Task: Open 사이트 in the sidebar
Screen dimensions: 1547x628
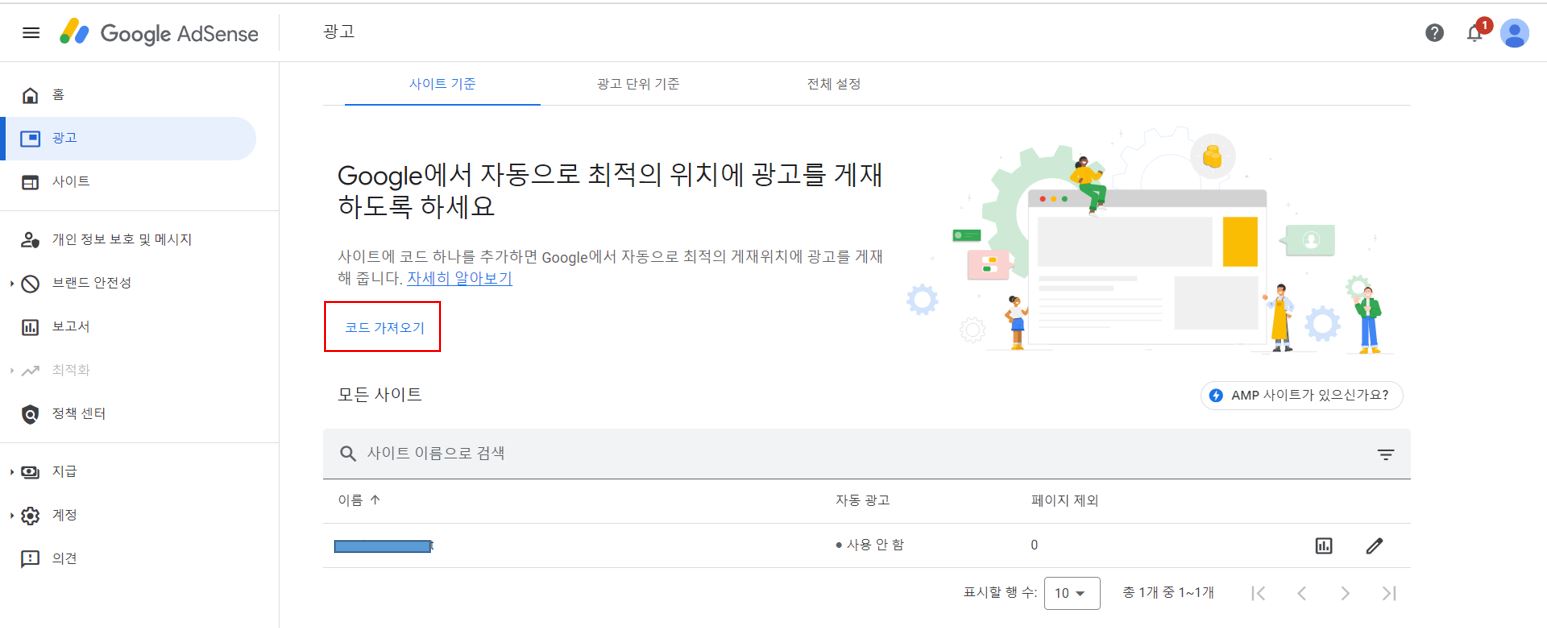Action: (128, 182)
